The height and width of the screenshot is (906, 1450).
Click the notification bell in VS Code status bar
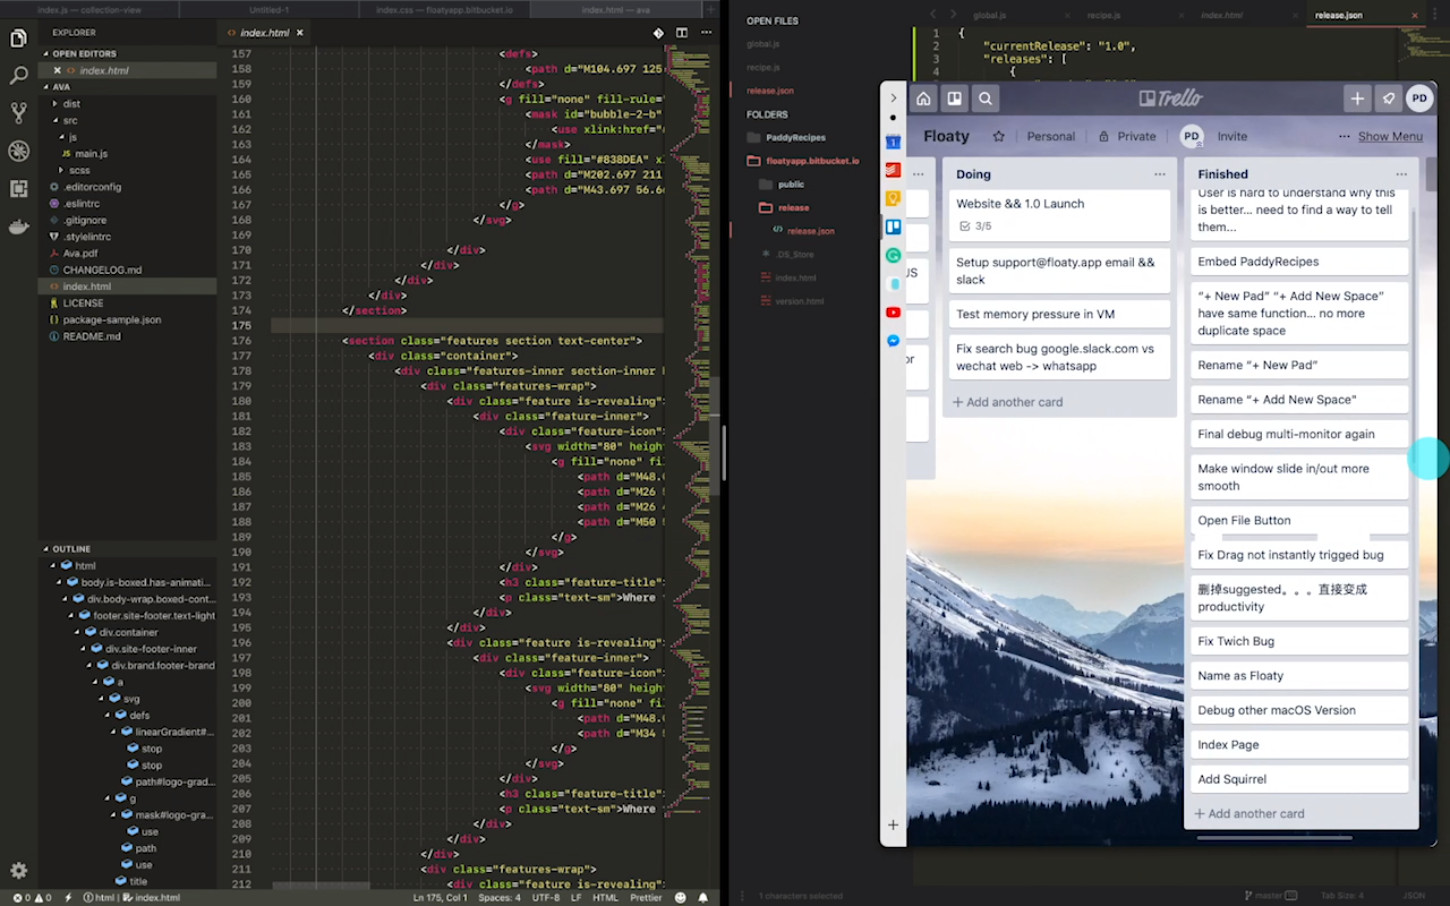703,897
